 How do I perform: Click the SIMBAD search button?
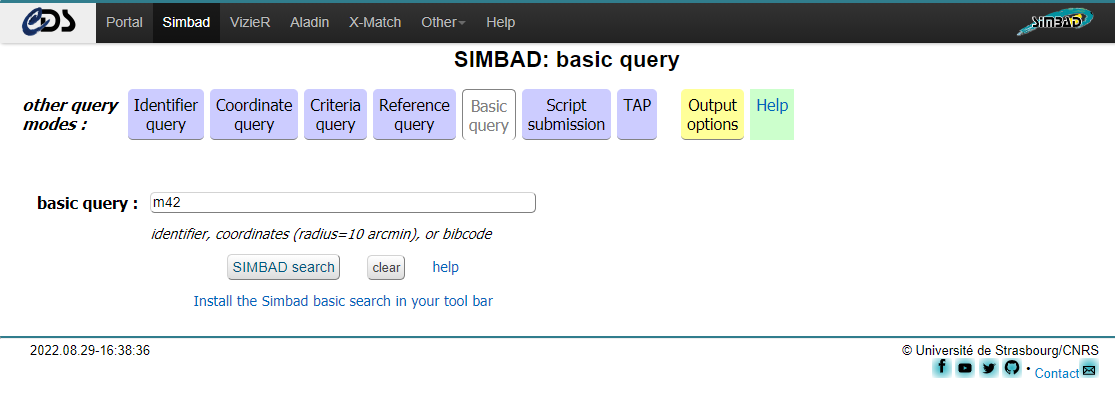[x=284, y=267]
